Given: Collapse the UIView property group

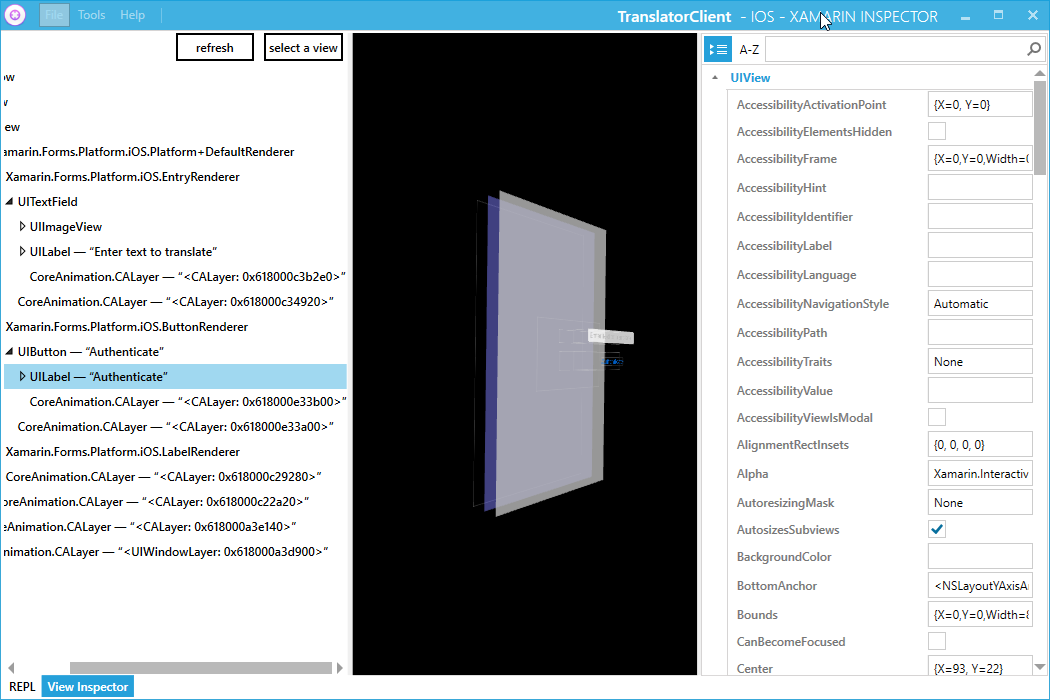Looking at the screenshot, I should point(715,78).
